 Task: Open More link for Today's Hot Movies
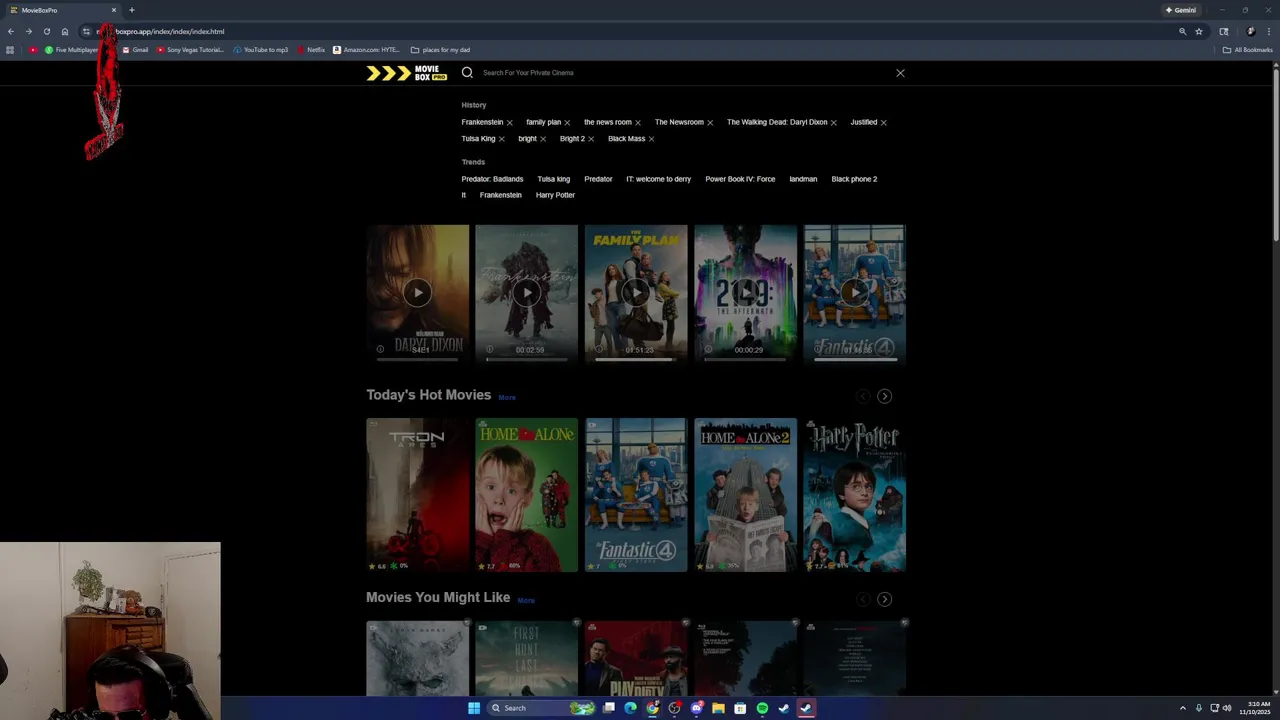click(507, 398)
